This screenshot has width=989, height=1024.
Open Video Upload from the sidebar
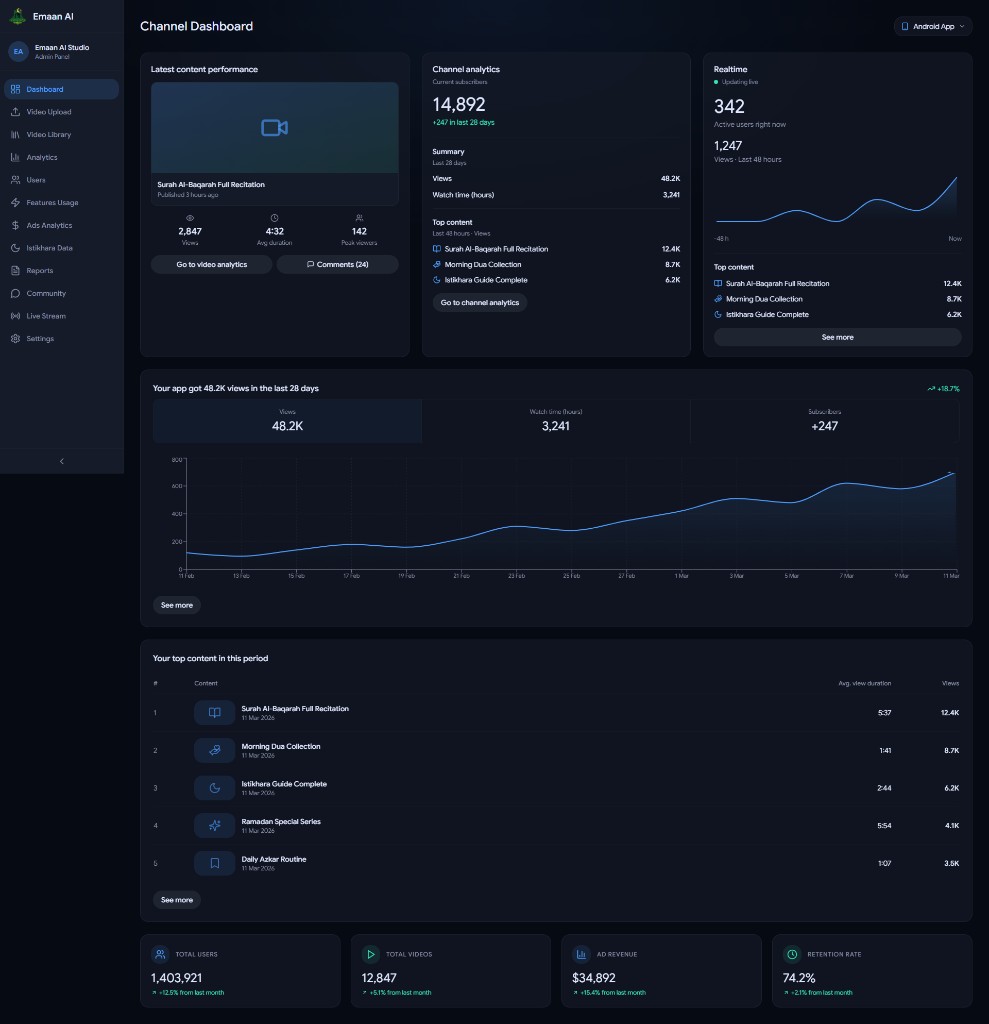(61, 112)
